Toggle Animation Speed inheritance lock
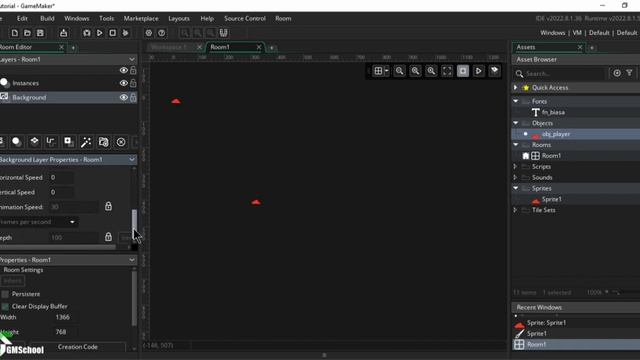This screenshot has width=640, height=360. (108, 206)
